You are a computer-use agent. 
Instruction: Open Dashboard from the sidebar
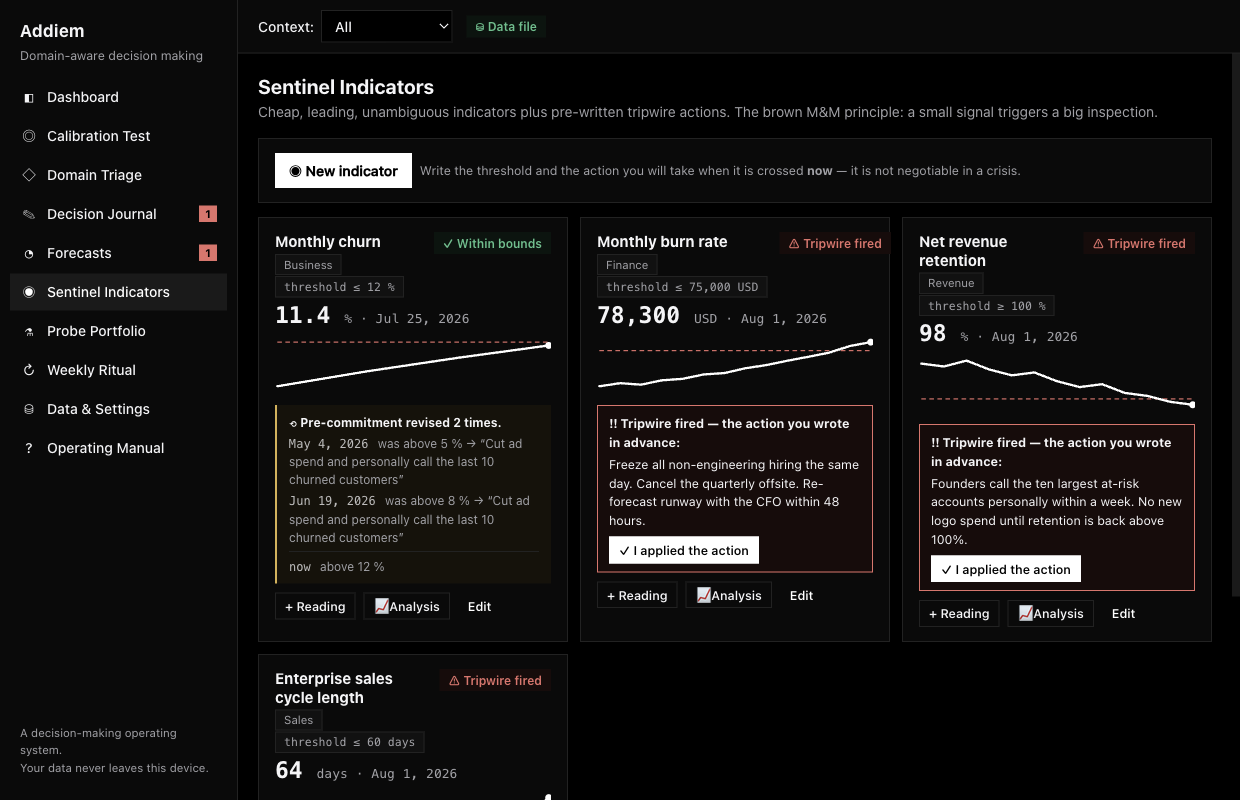[x=118, y=97]
